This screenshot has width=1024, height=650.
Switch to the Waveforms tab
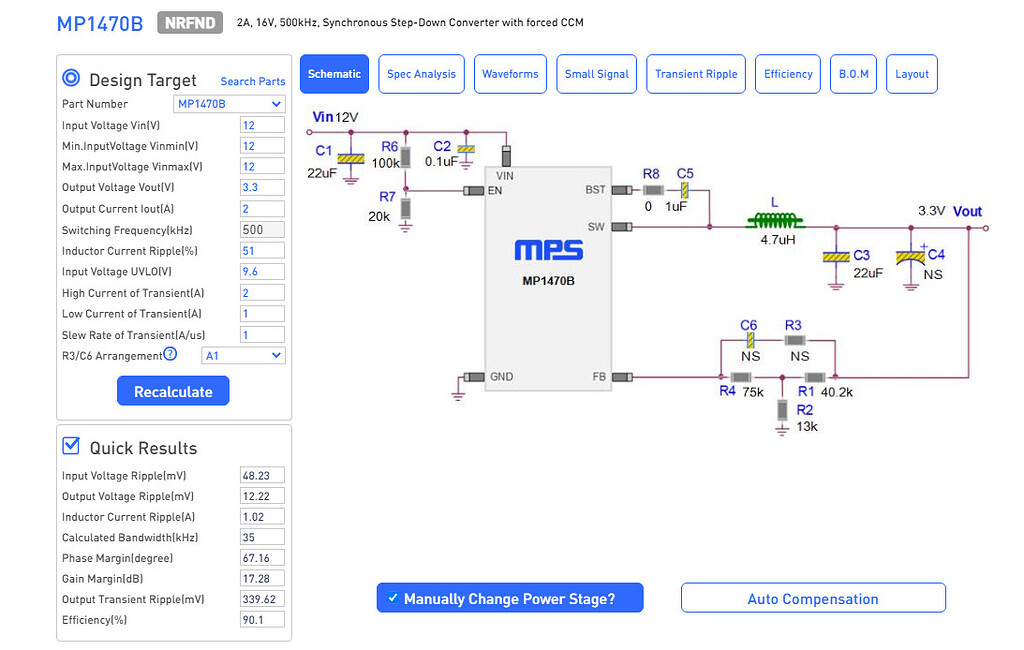coord(510,74)
